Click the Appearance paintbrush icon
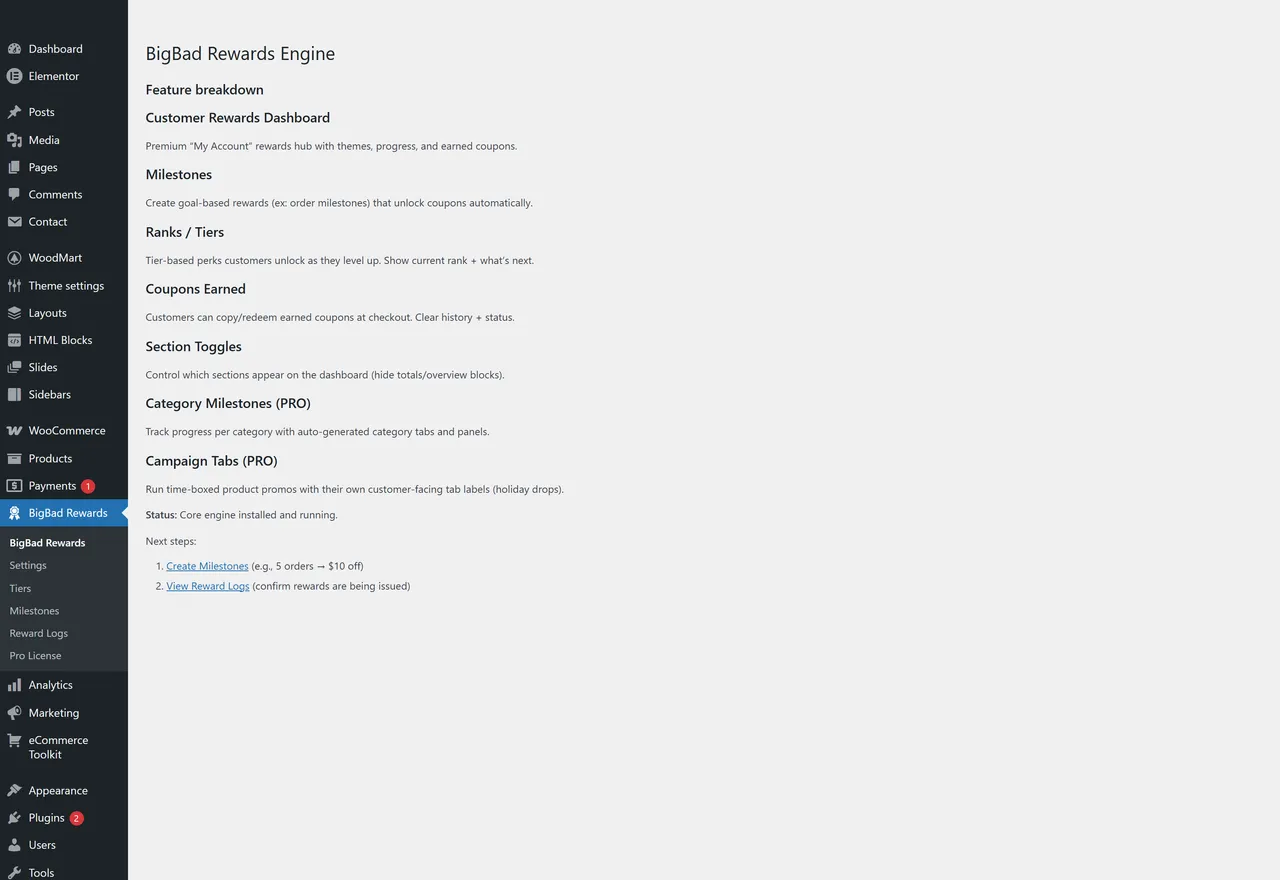The height and width of the screenshot is (880, 1280). (14, 790)
